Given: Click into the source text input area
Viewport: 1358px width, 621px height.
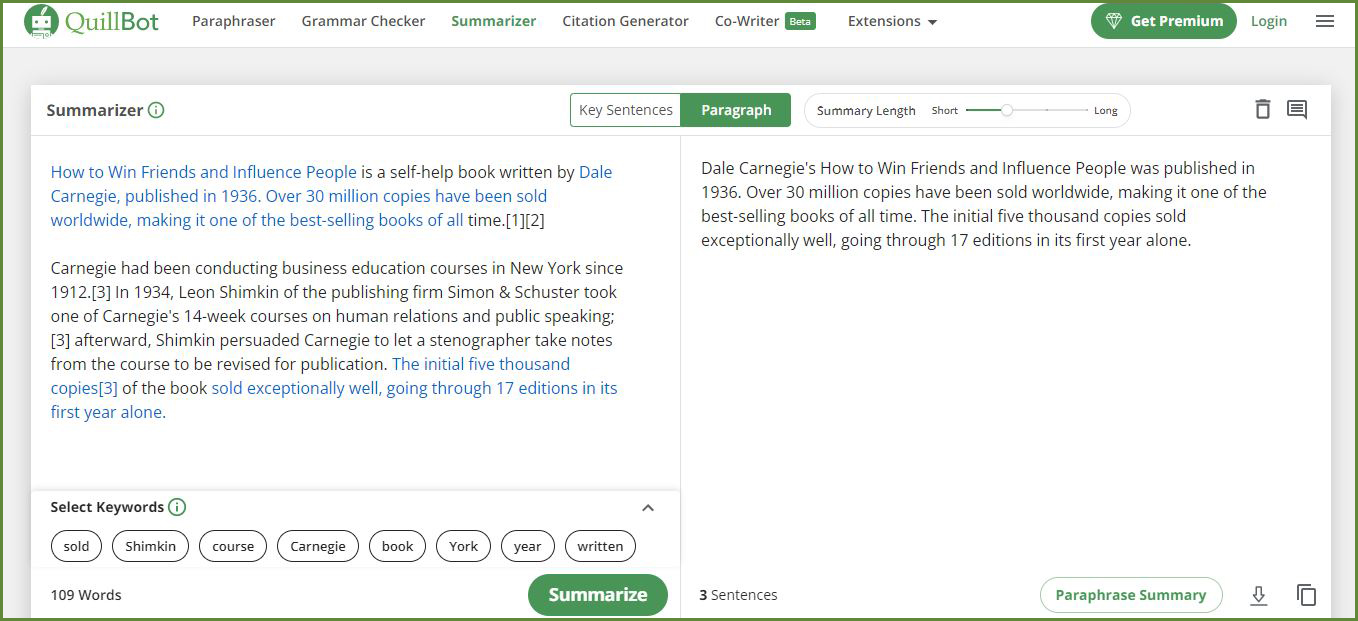Looking at the screenshot, I should click(x=355, y=312).
